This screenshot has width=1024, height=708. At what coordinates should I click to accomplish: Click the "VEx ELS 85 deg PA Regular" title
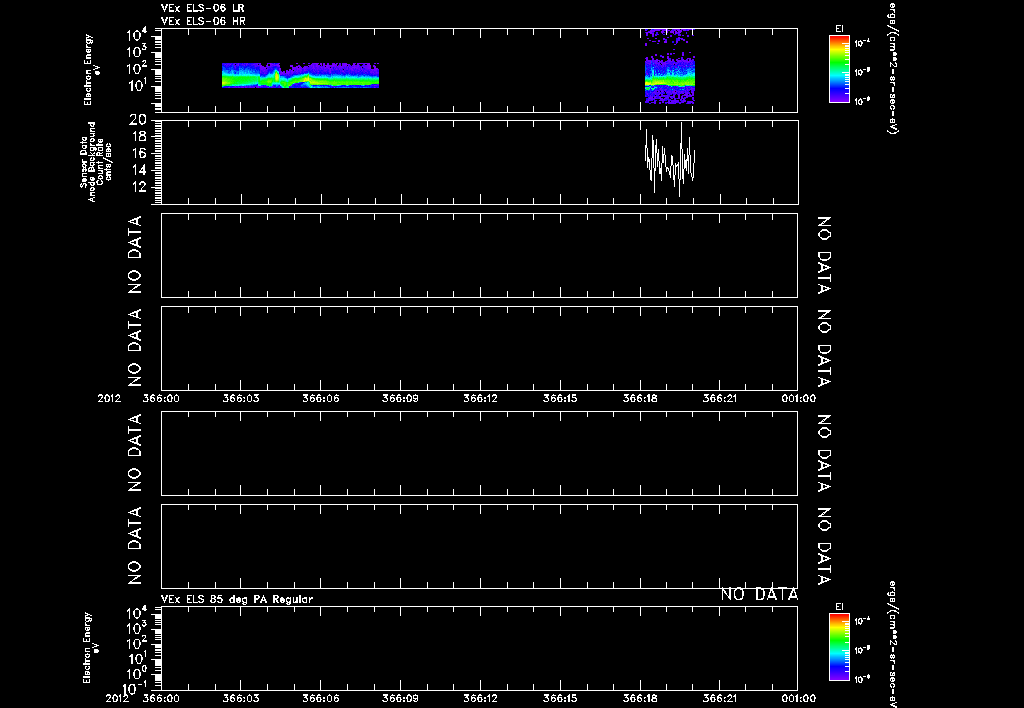(x=236, y=599)
